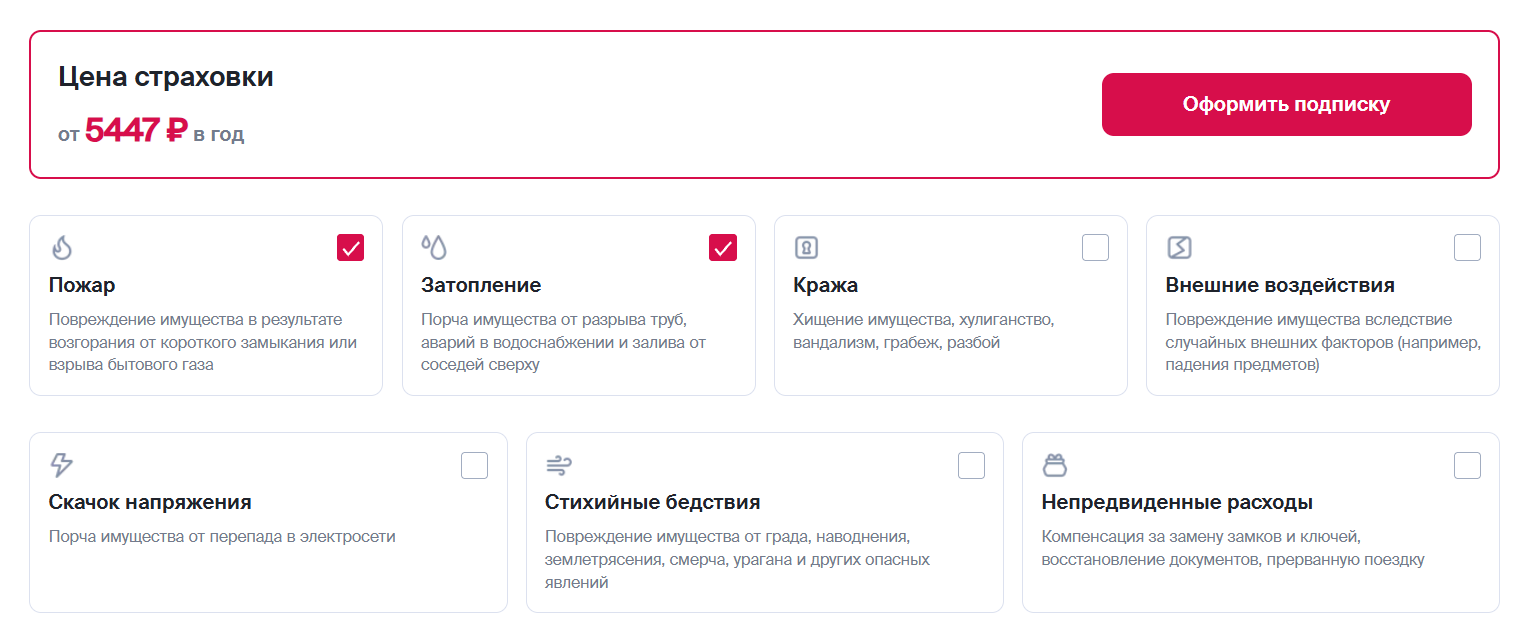Viewport: 1531px width, 638px height.
Task: Select the water drops icon for Затопление
Action: coord(432,247)
